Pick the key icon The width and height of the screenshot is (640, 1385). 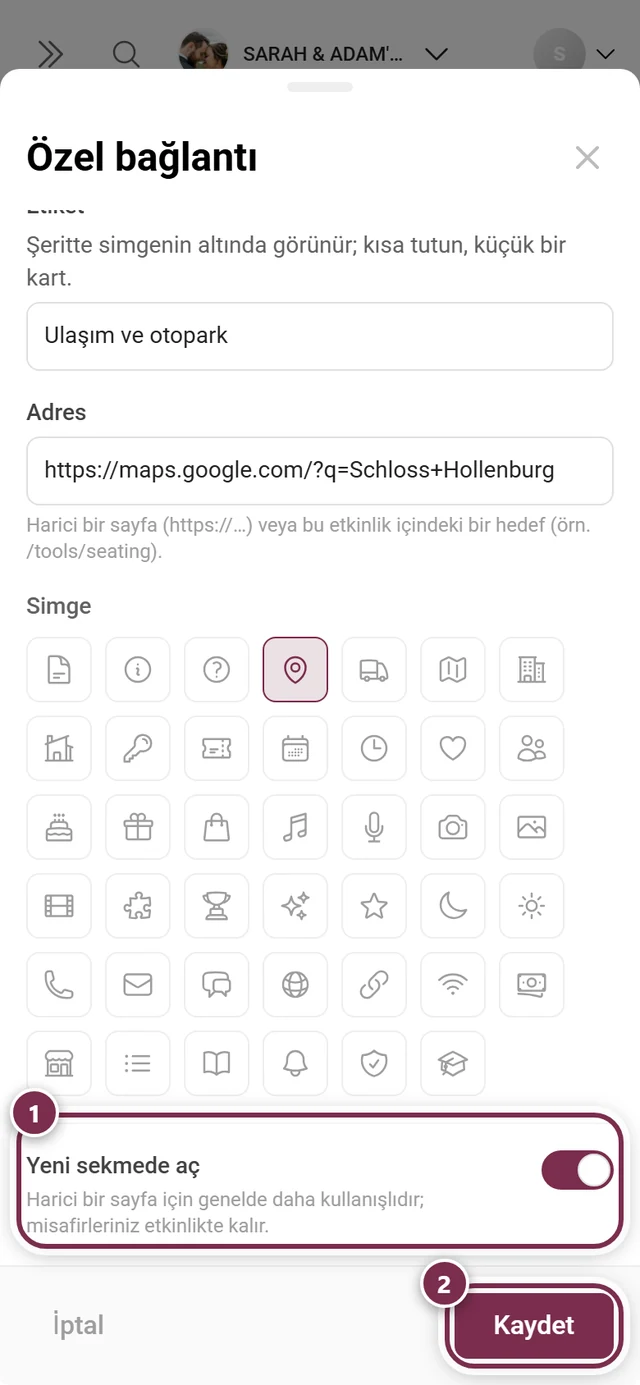pyautogui.click(x=138, y=748)
